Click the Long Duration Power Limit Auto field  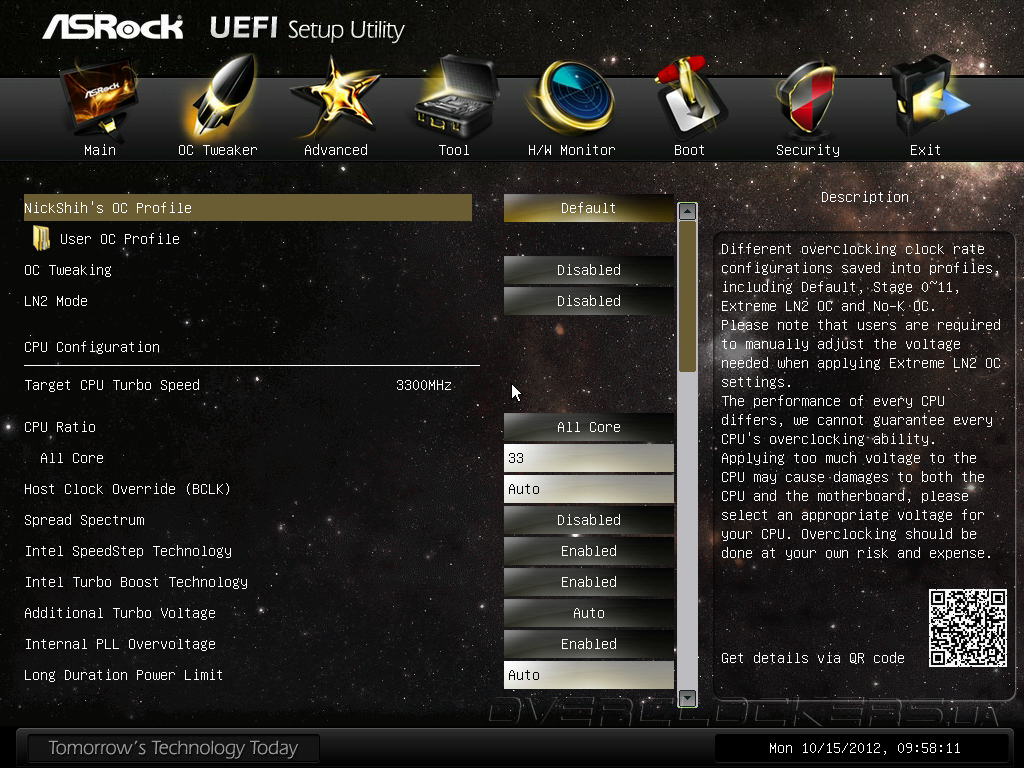coord(588,675)
